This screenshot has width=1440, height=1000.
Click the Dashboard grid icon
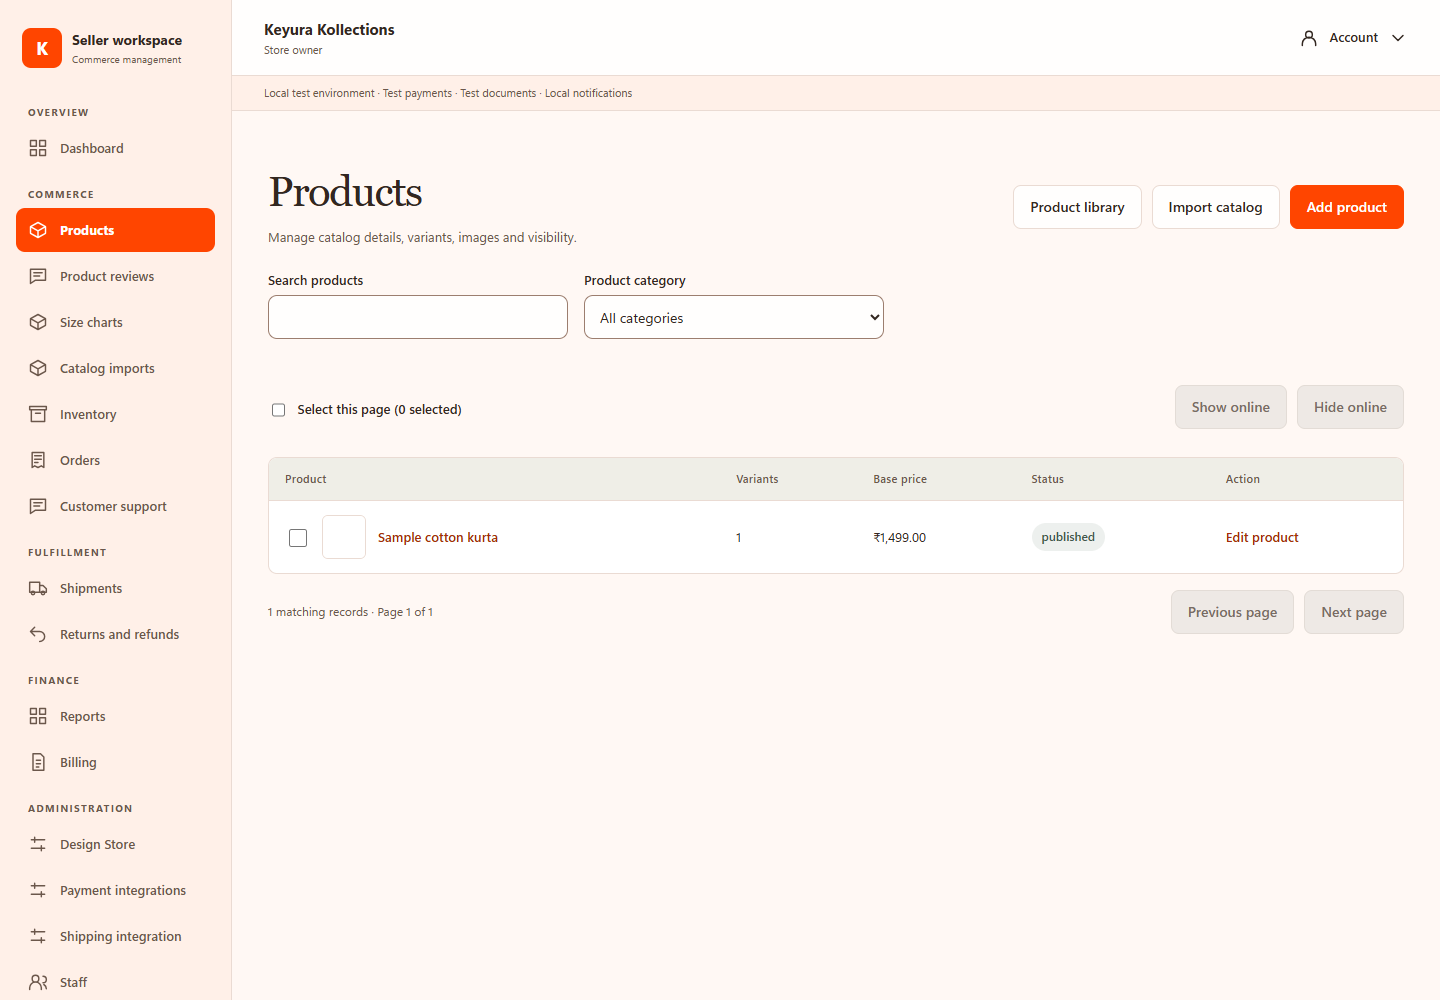38,148
